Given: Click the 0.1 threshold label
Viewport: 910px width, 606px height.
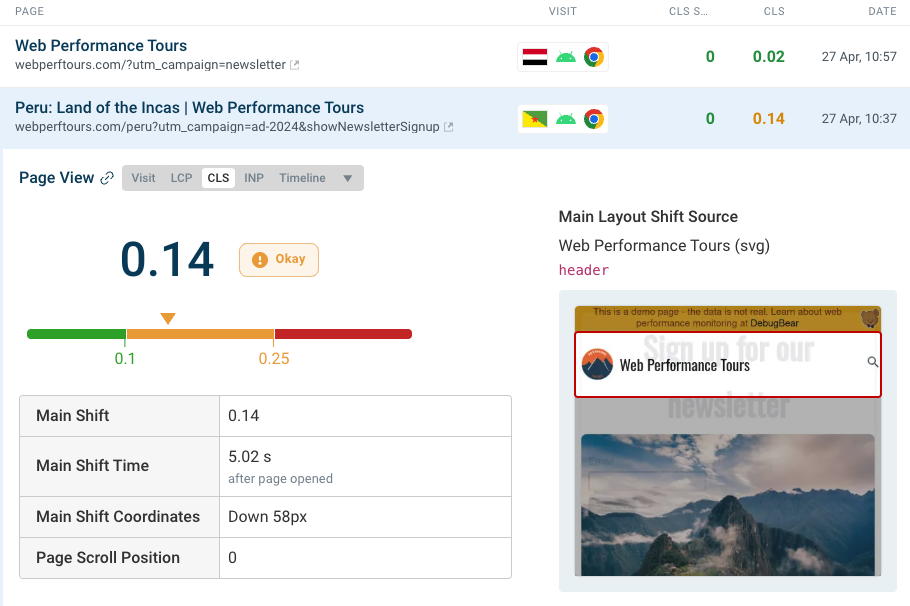Looking at the screenshot, I should [125, 359].
